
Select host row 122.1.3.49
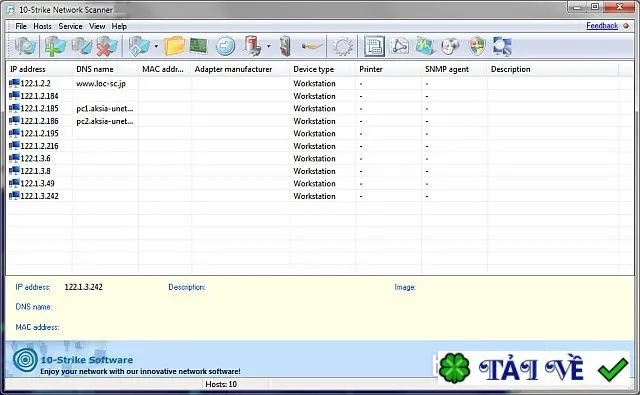pyautogui.click(x=320, y=184)
